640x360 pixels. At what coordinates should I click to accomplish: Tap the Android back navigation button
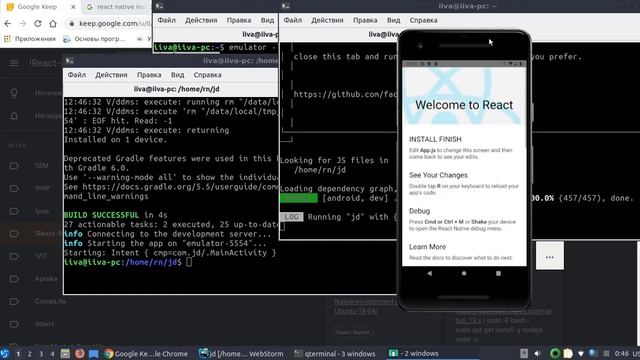[429, 273]
